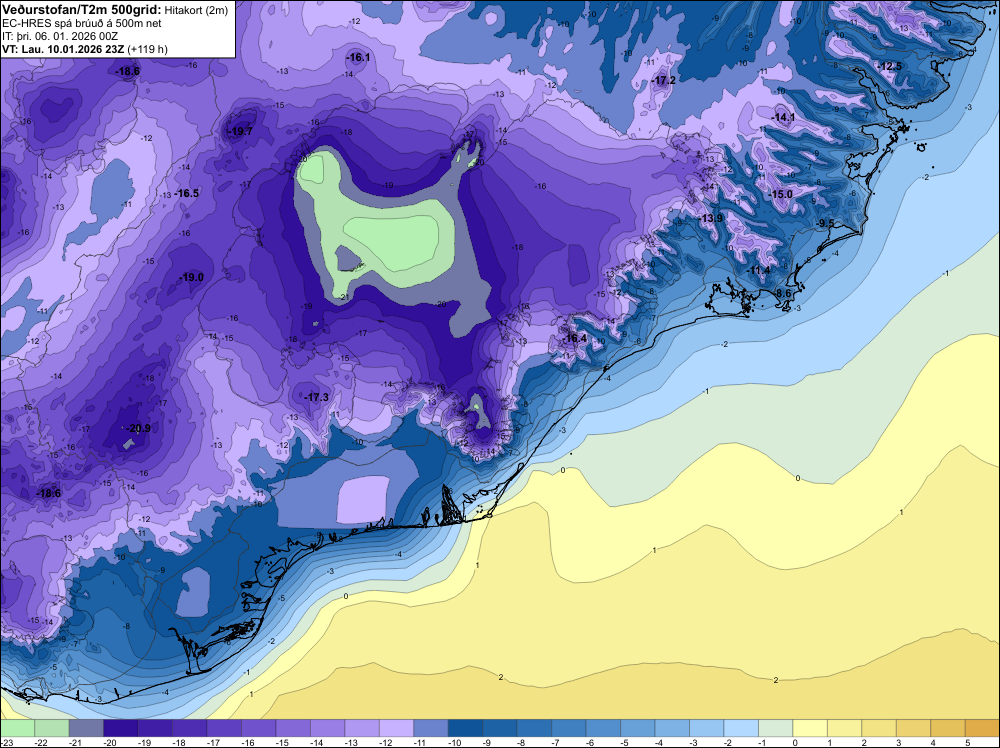
Task: Click the valid time 'VT: Lau. 10.01.2026 23Z'
Action: (64, 49)
